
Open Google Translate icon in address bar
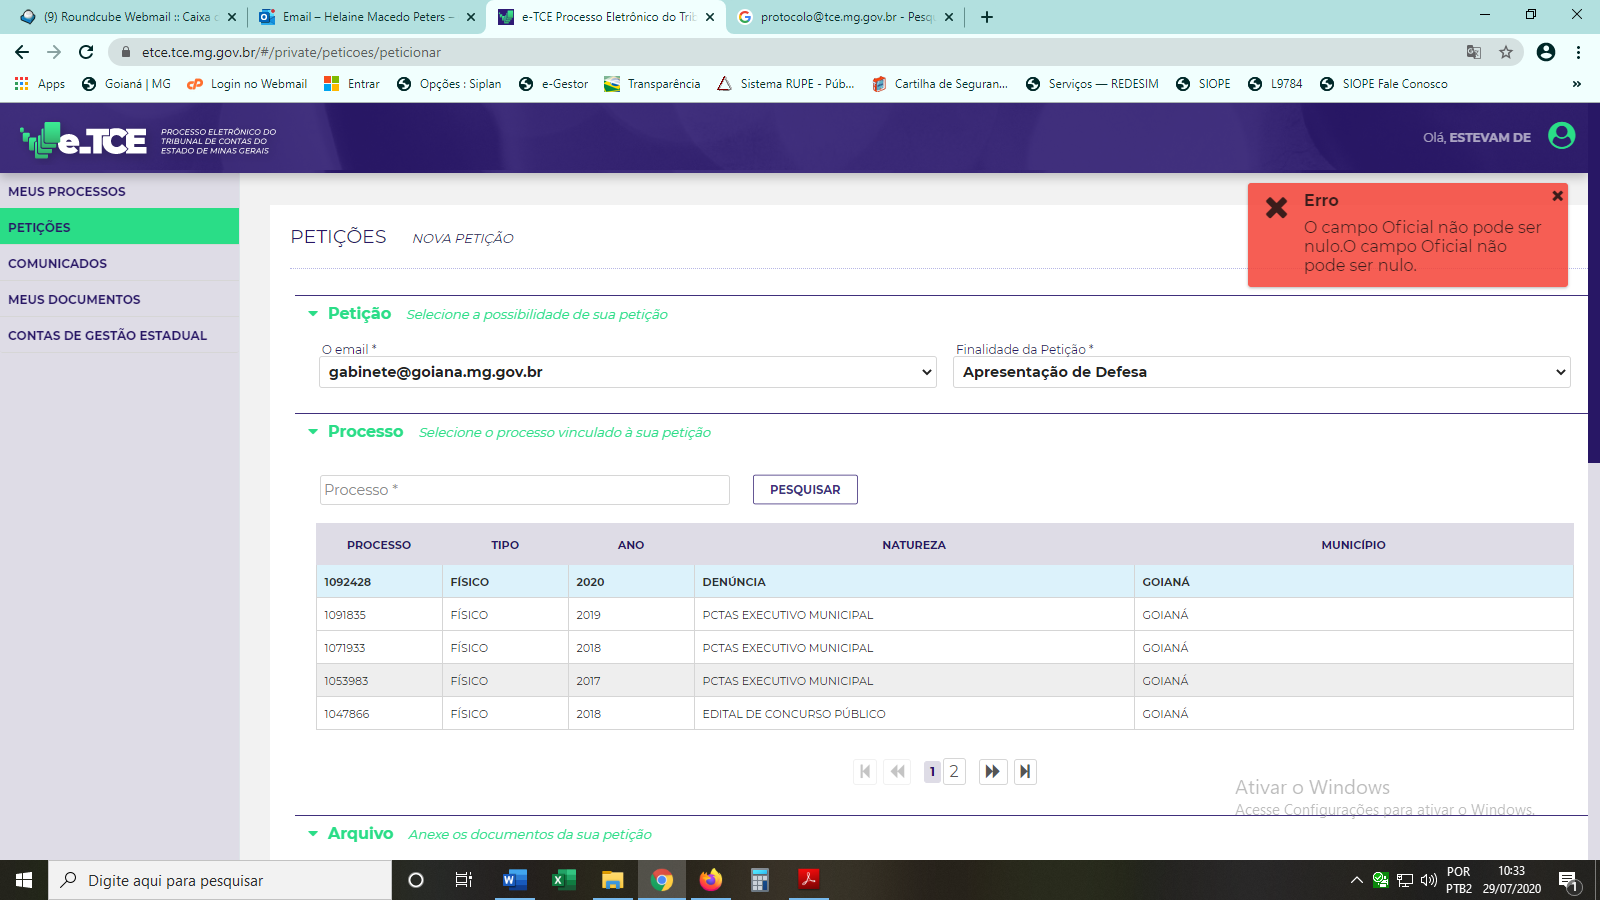[x=1473, y=52]
